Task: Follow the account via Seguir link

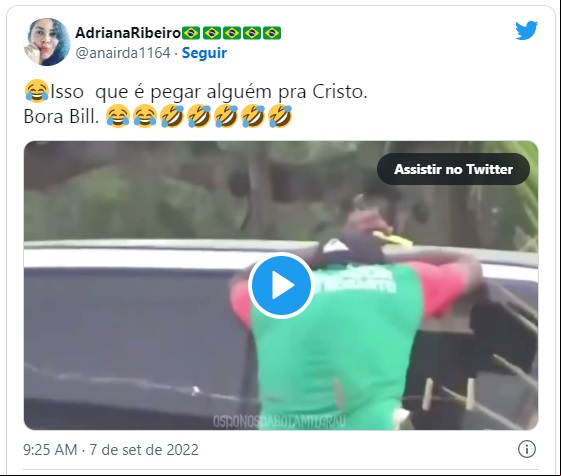Action: point(204,53)
